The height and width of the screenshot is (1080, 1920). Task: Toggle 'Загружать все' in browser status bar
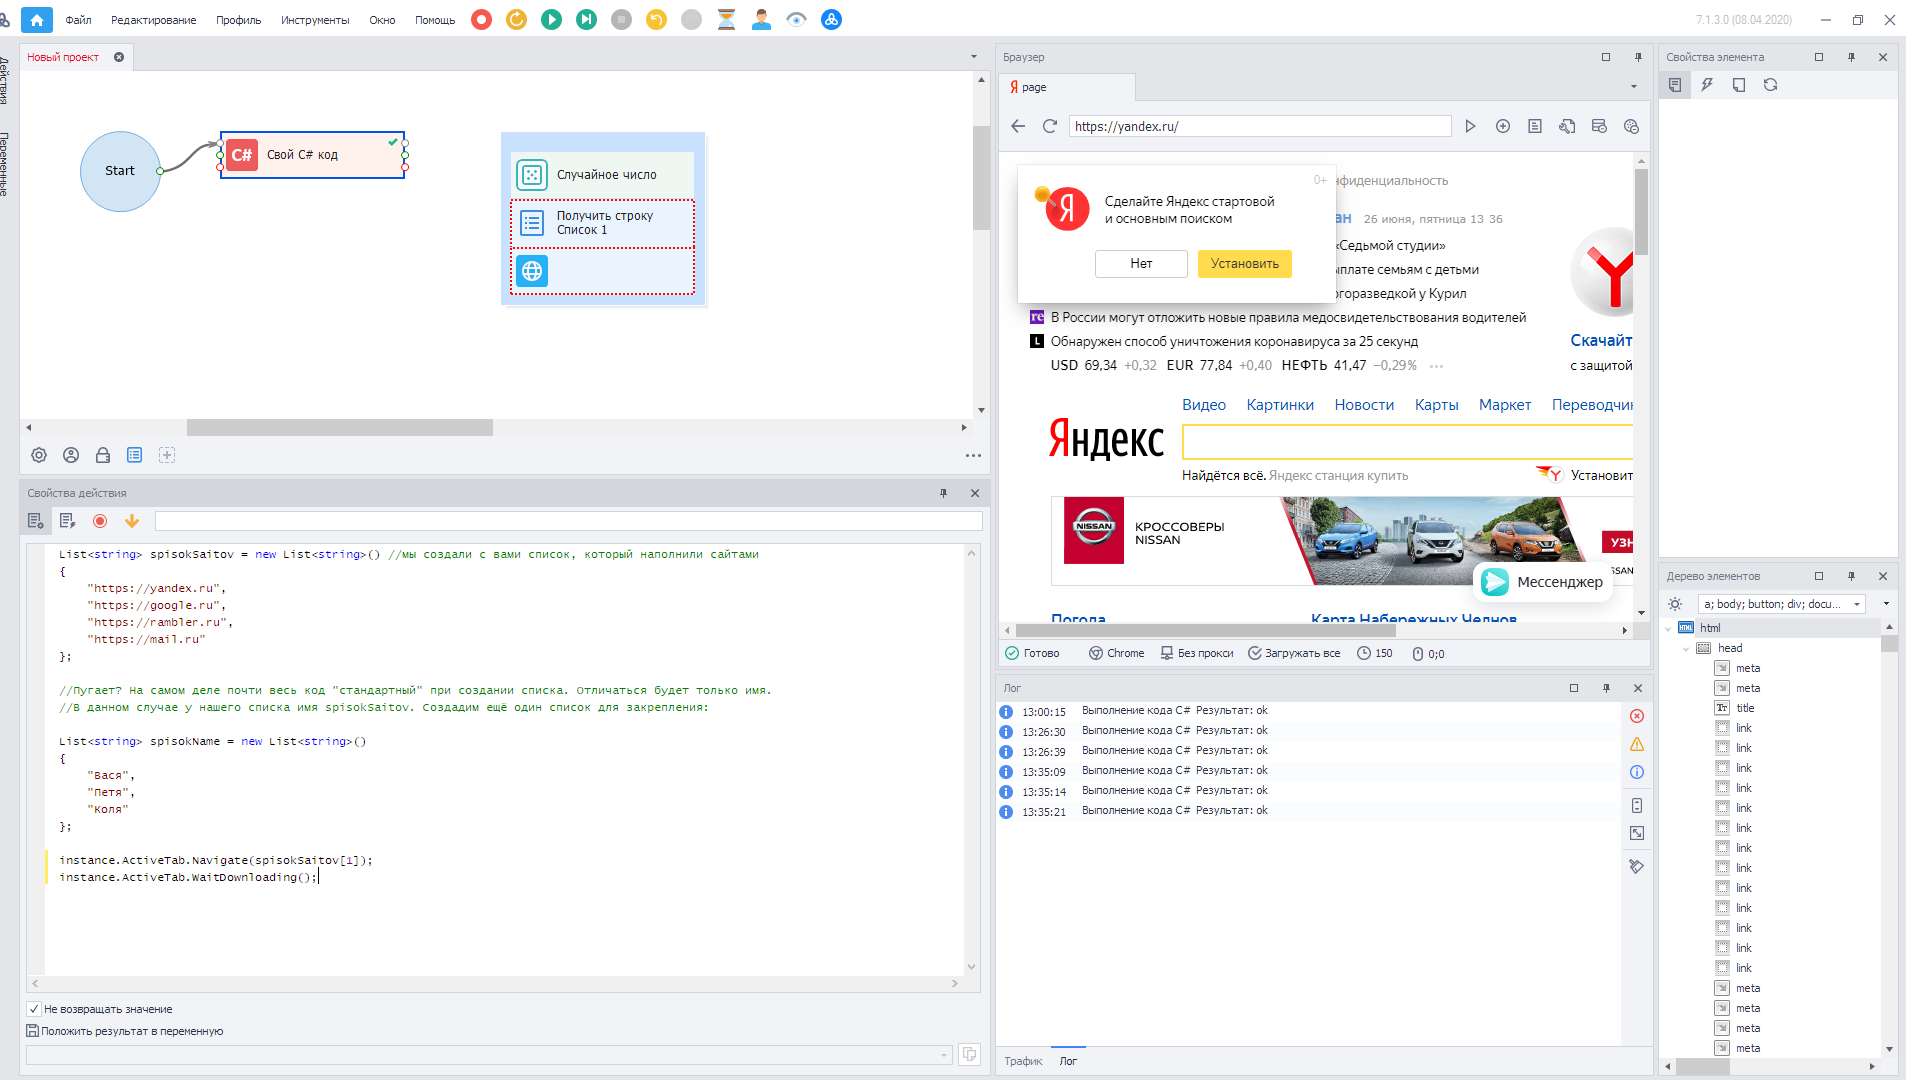[x=1294, y=653]
